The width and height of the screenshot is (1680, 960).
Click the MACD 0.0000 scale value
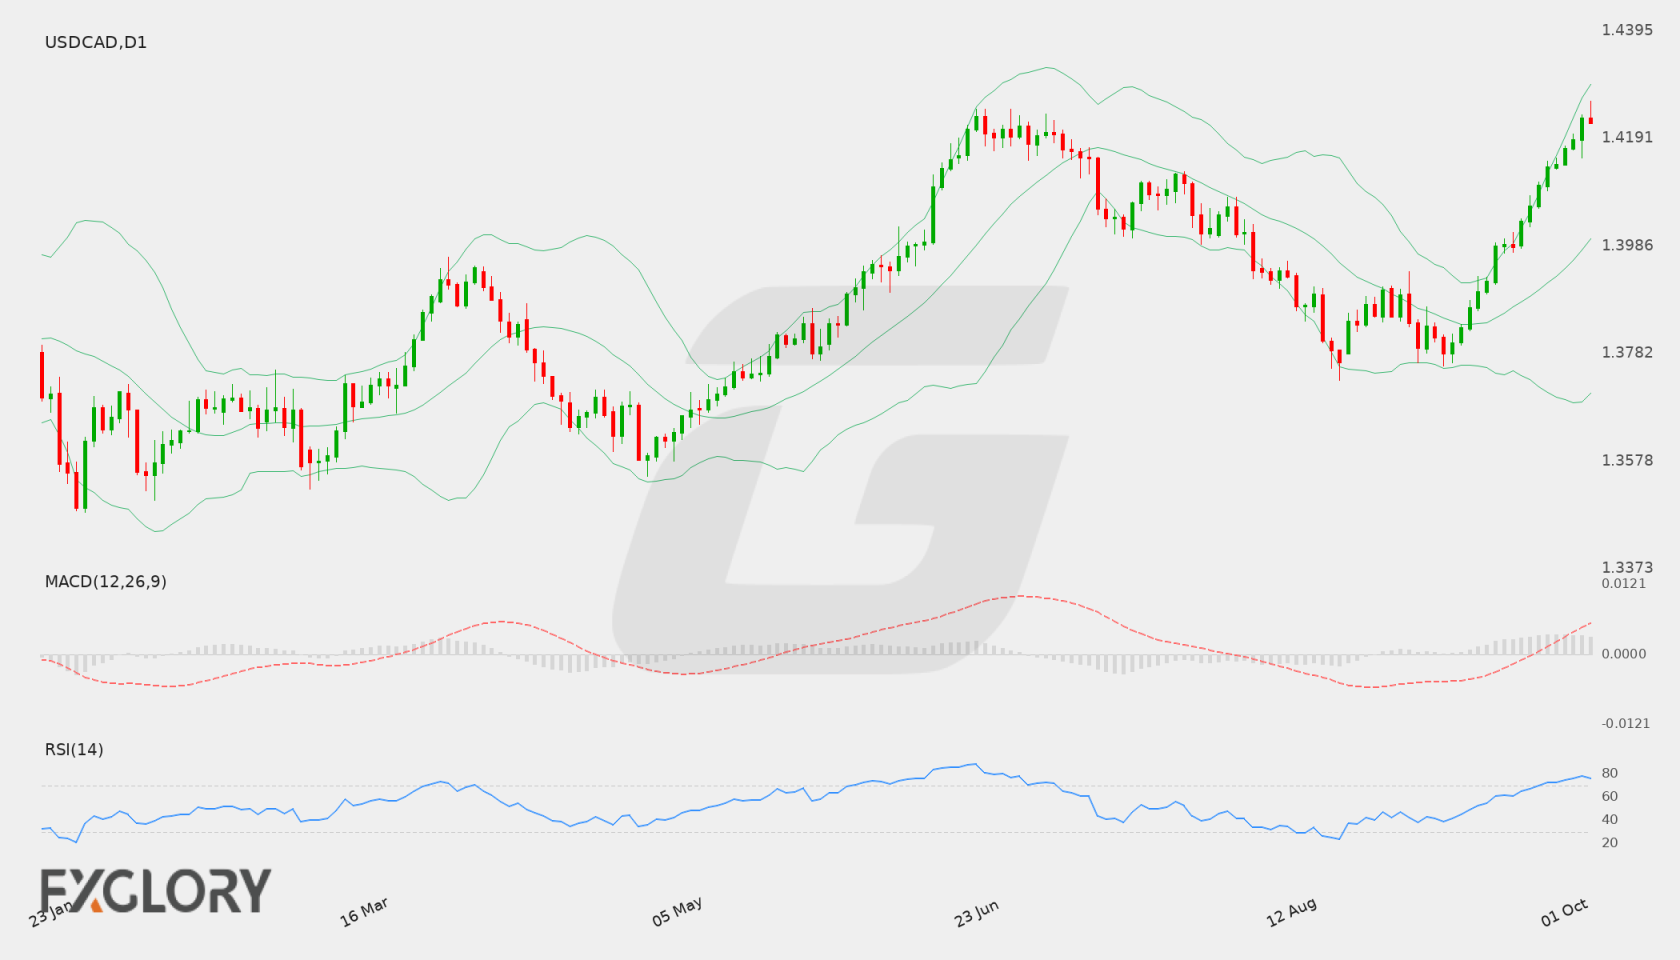coord(1624,653)
